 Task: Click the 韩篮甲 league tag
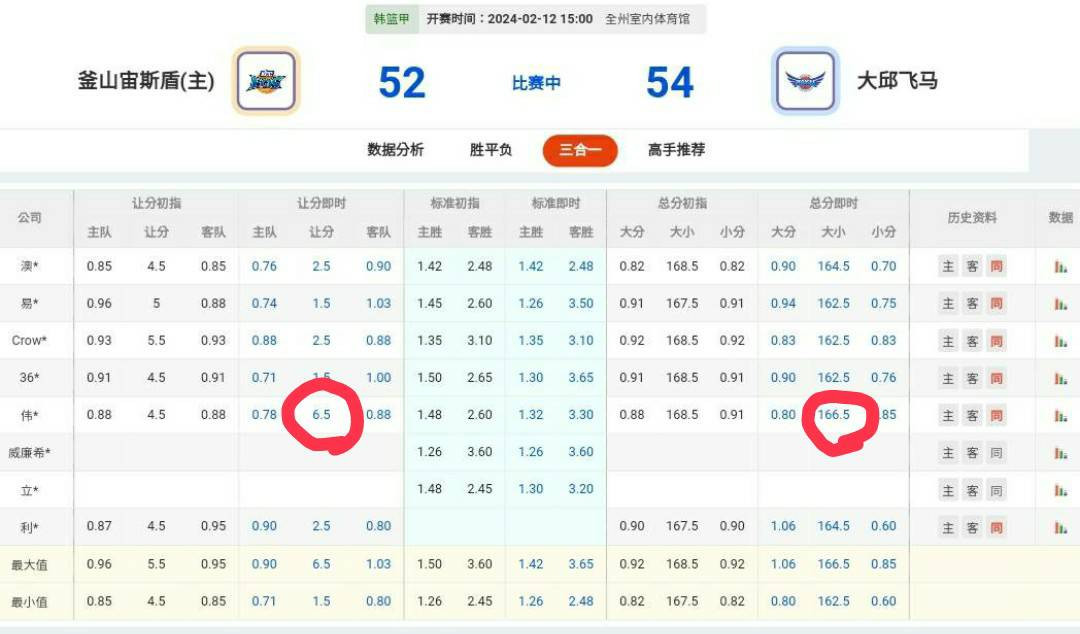tap(391, 19)
